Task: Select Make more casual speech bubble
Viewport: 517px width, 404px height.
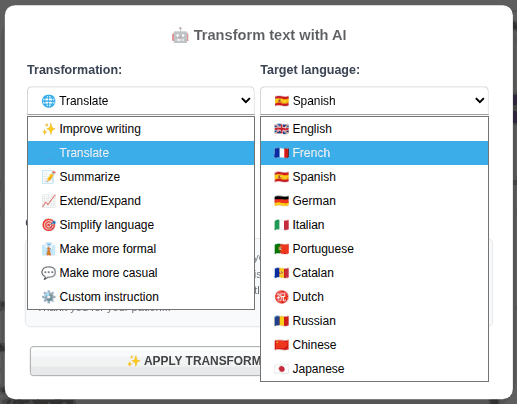Action: point(141,273)
